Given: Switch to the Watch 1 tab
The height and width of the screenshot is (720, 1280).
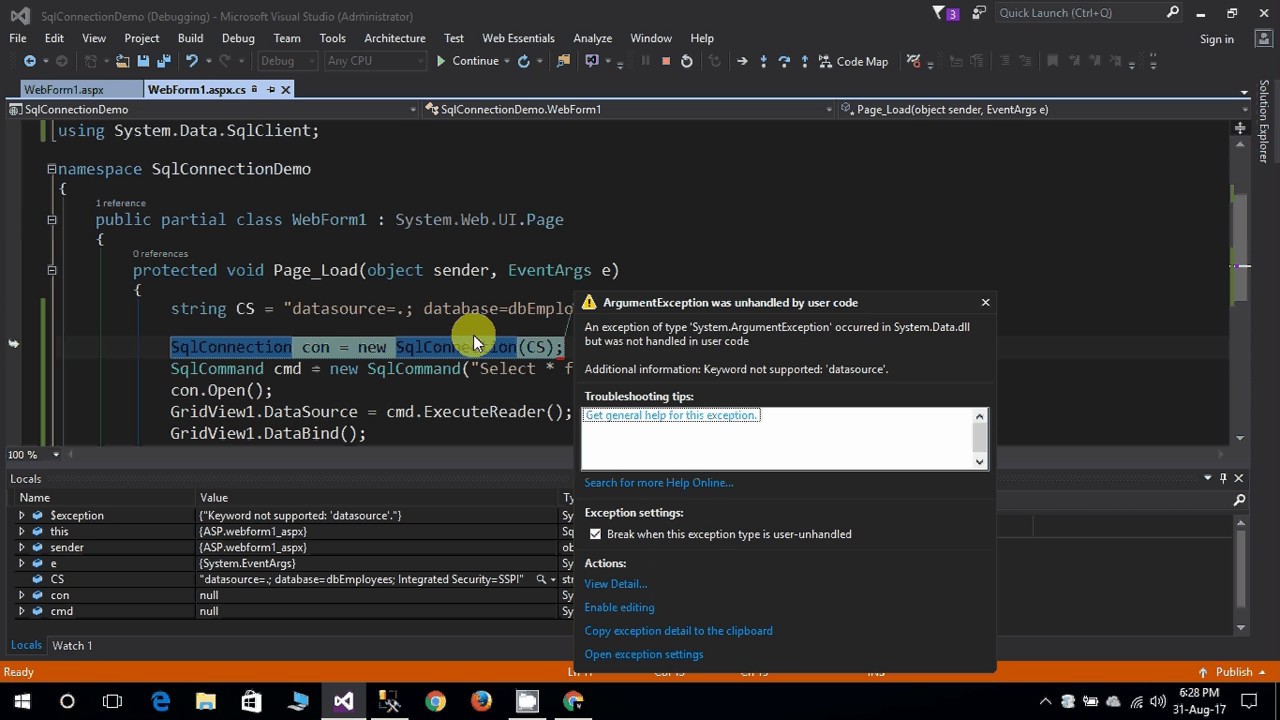Looking at the screenshot, I should (x=72, y=645).
